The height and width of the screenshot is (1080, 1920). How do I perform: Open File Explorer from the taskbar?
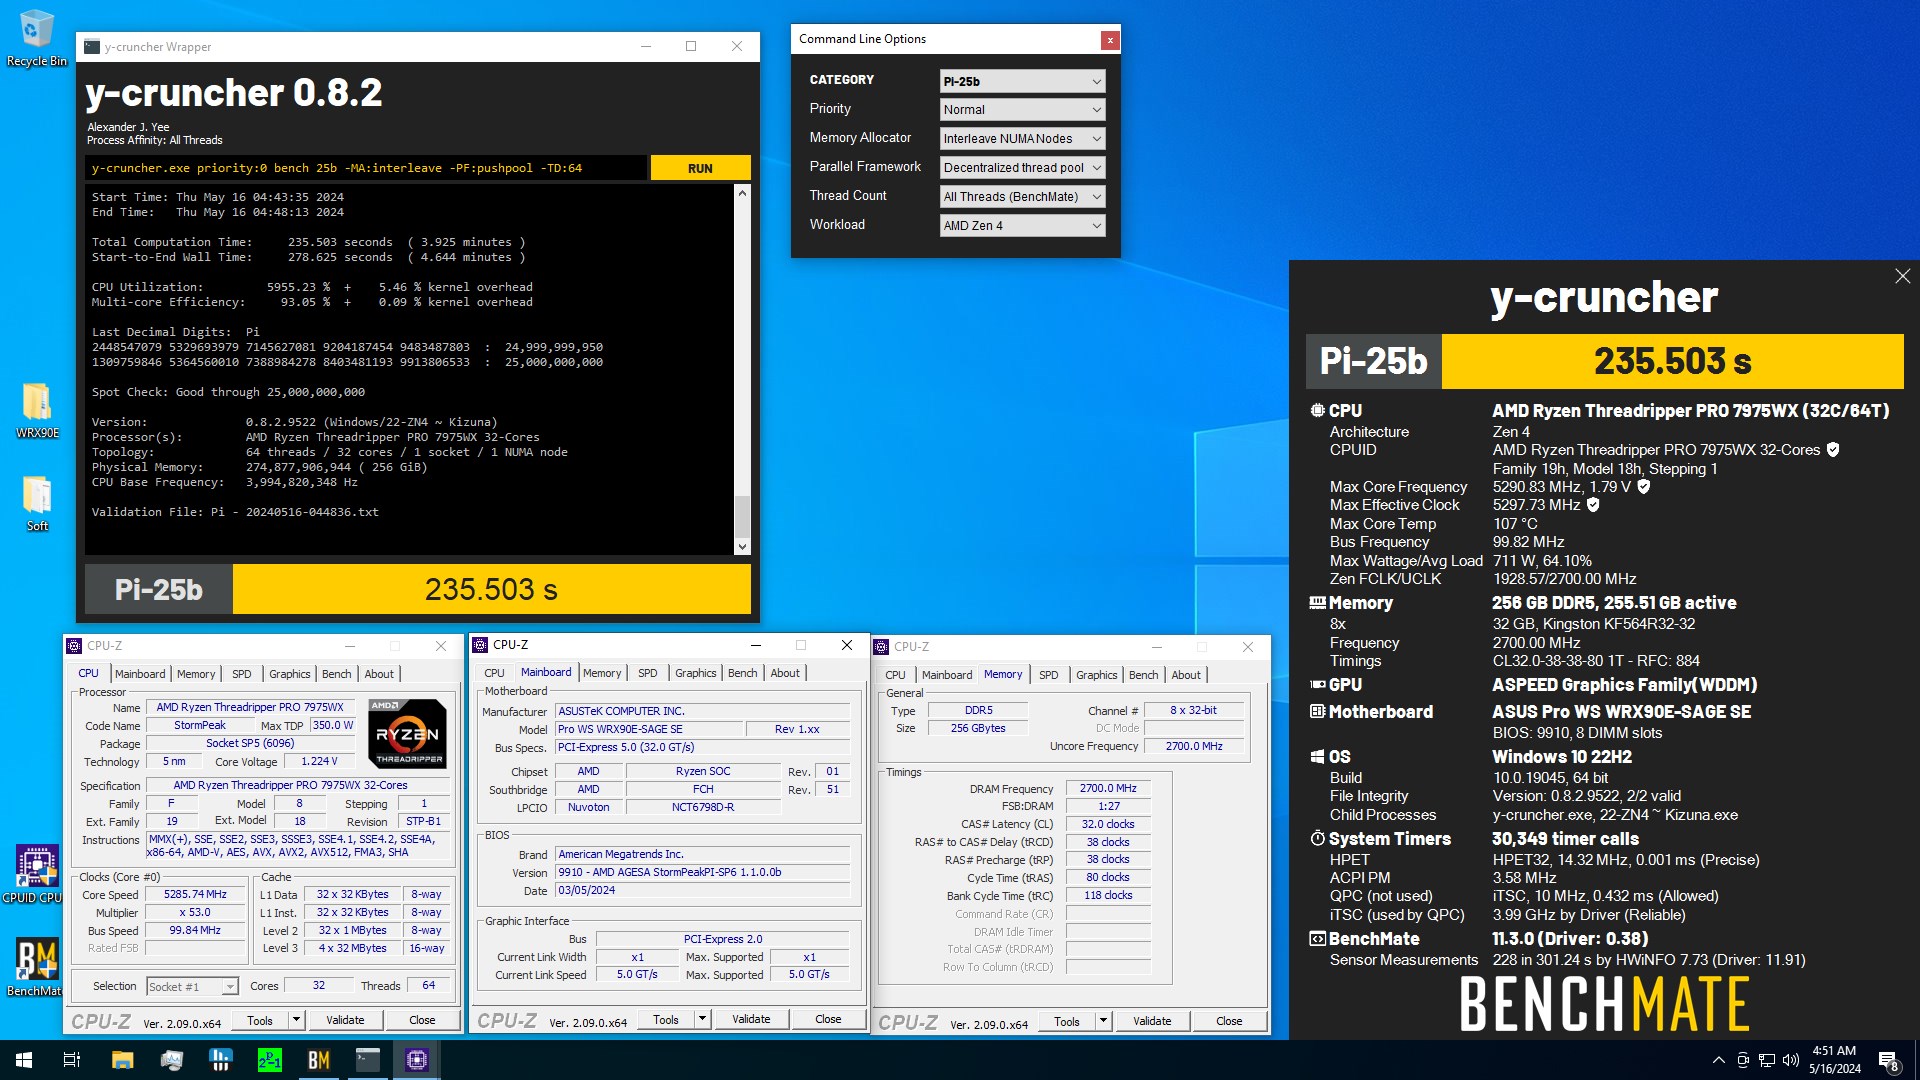coord(122,1060)
